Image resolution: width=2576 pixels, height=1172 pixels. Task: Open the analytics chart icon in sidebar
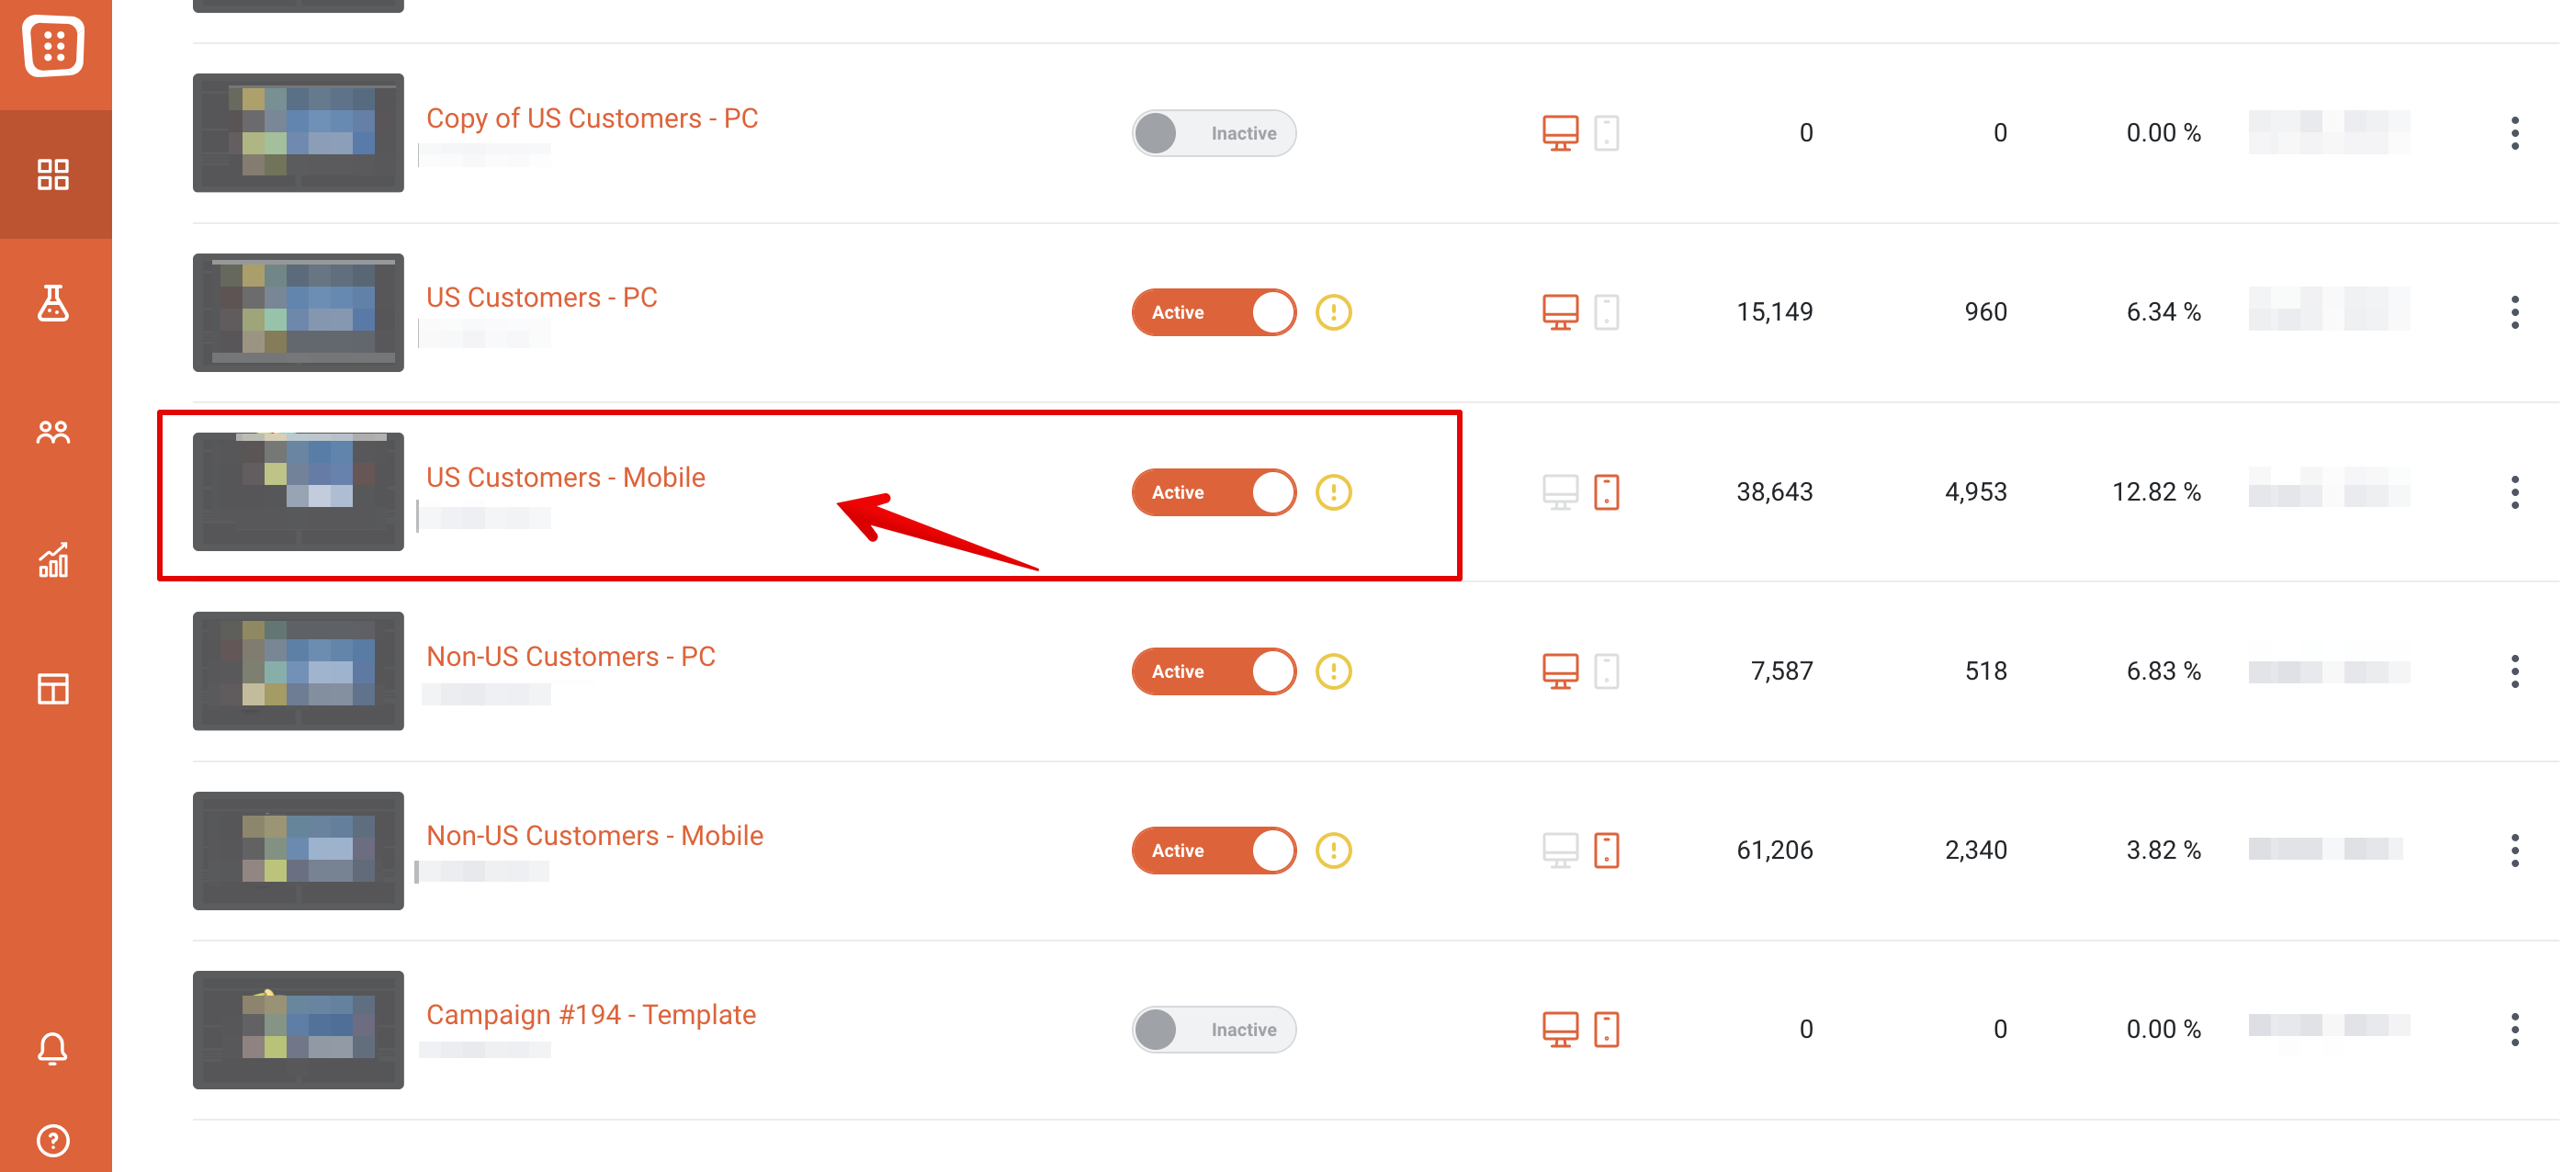(x=53, y=560)
